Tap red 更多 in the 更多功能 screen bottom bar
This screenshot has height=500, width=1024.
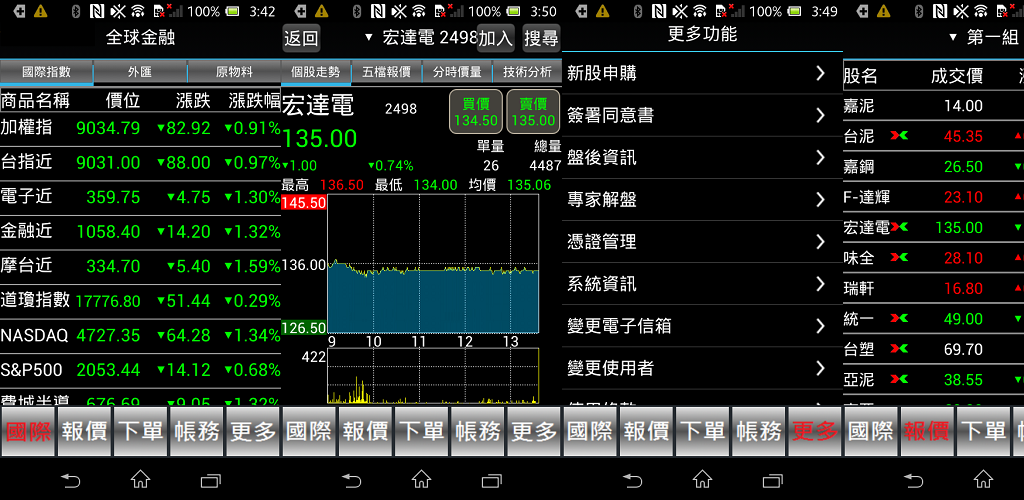pyautogui.click(x=814, y=431)
